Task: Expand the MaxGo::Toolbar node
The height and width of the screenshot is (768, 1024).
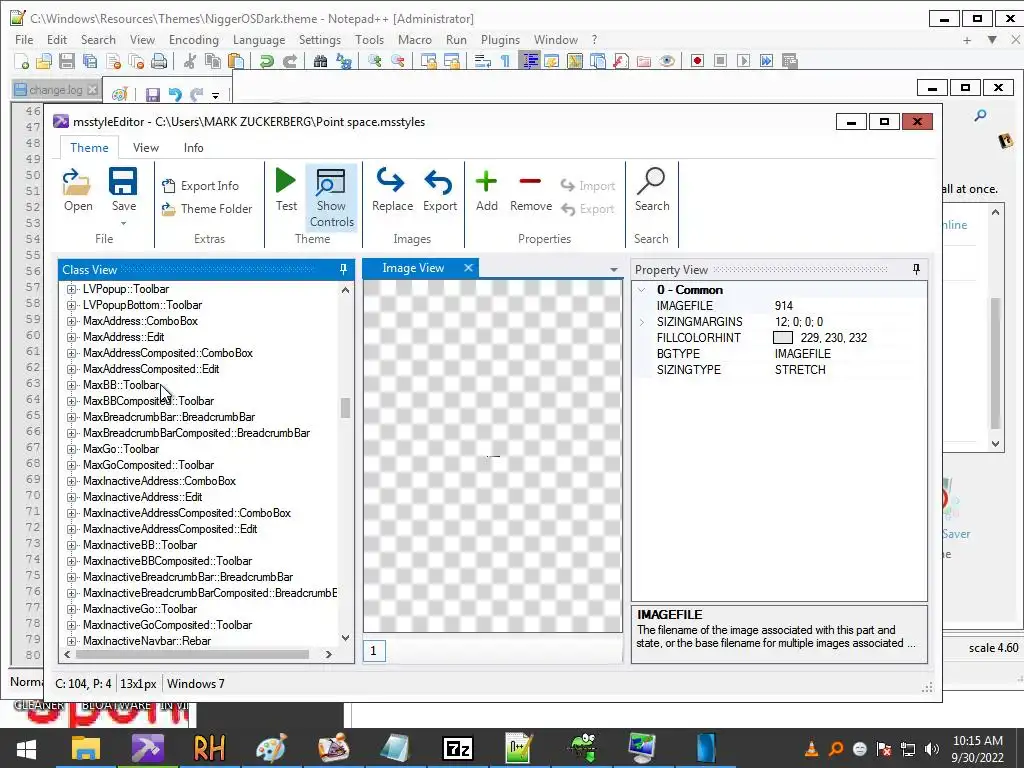Action: pyautogui.click(x=71, y=449)
